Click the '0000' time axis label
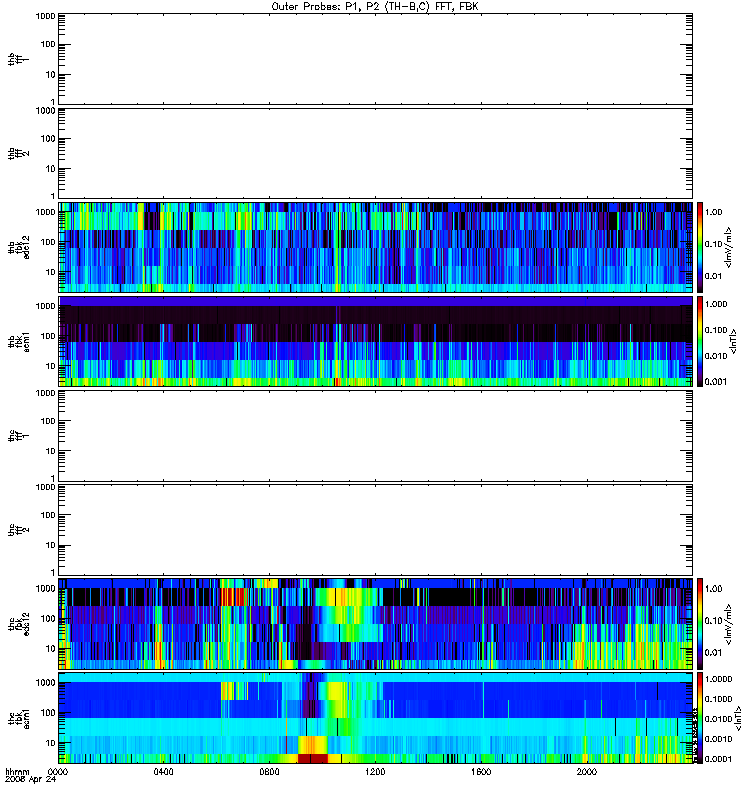Image resolution: width=750 pixels, height=800 pixels. pyautogui.click(x=58, y=772)
